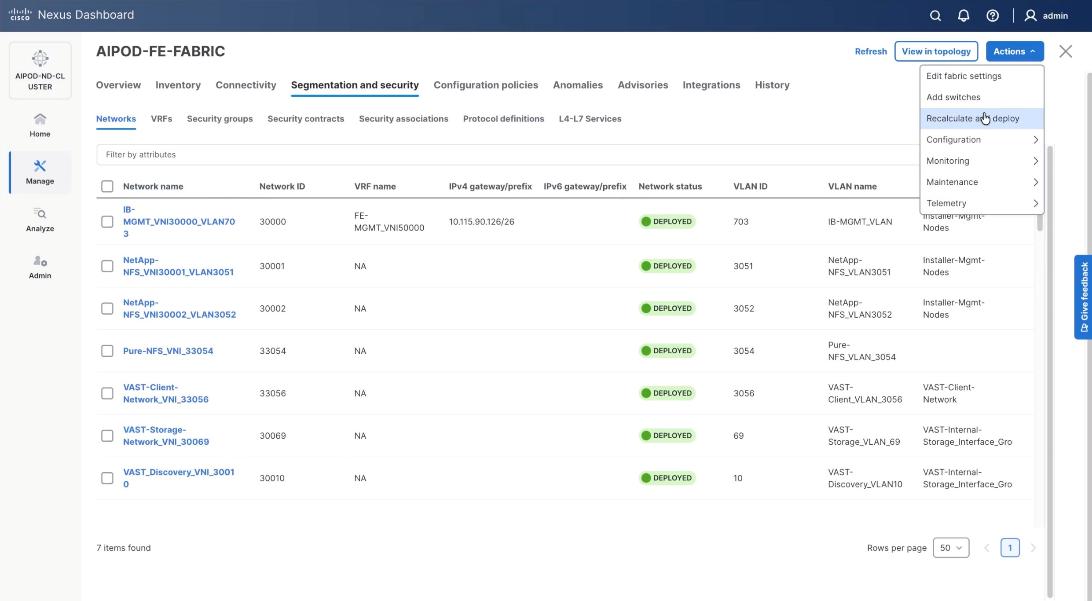
Task: Open the notifications bell icon
Action: [x=964, y=16]
